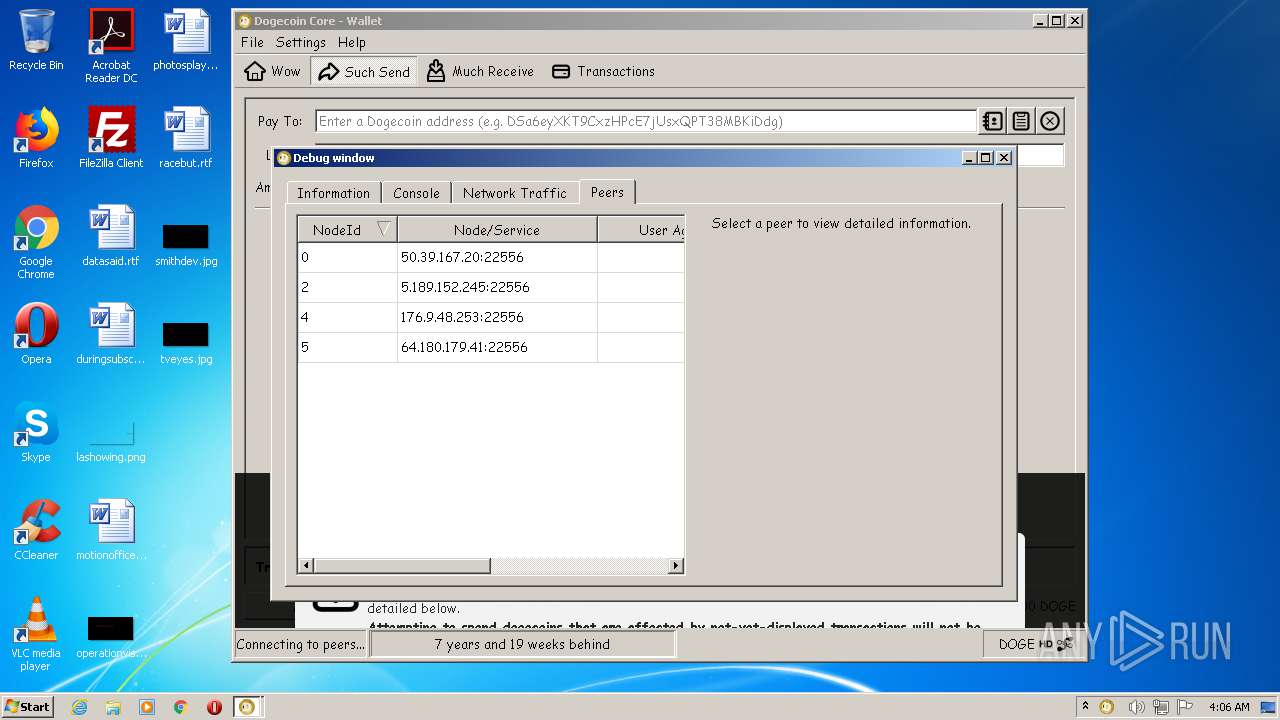Click the volume speaker tray icon
Screen dimensions: 1280x720
tap(1137, 706)
